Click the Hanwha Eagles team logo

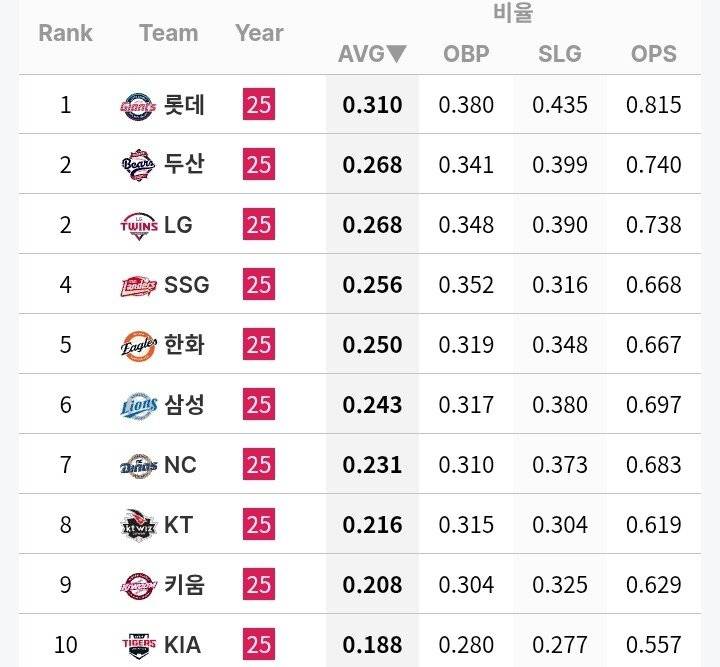pyautogui.click(x=138, y=345)
